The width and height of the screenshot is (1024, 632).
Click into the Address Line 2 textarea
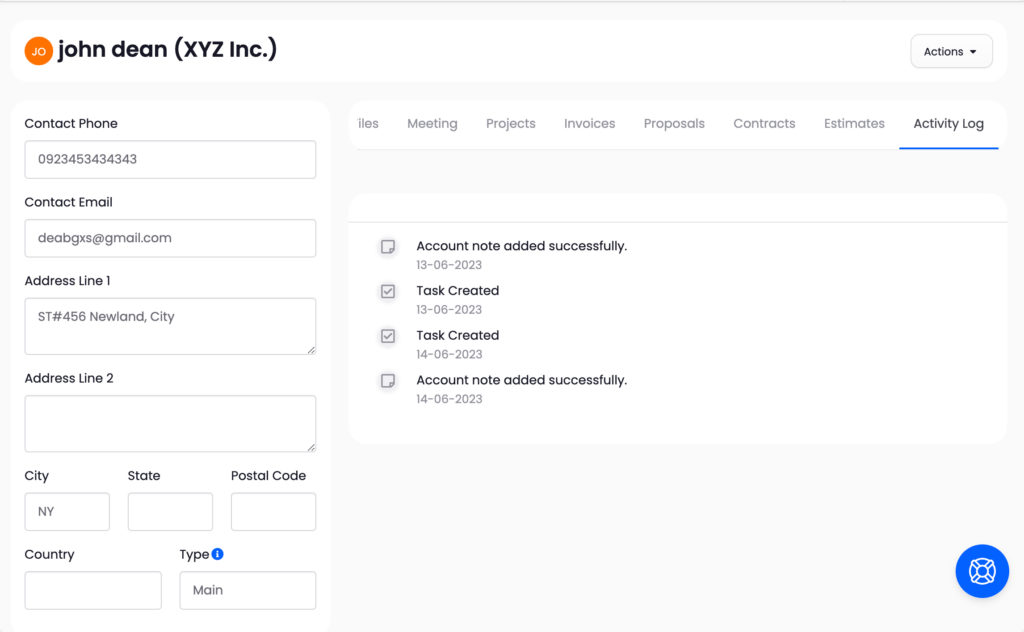[170, 423]
